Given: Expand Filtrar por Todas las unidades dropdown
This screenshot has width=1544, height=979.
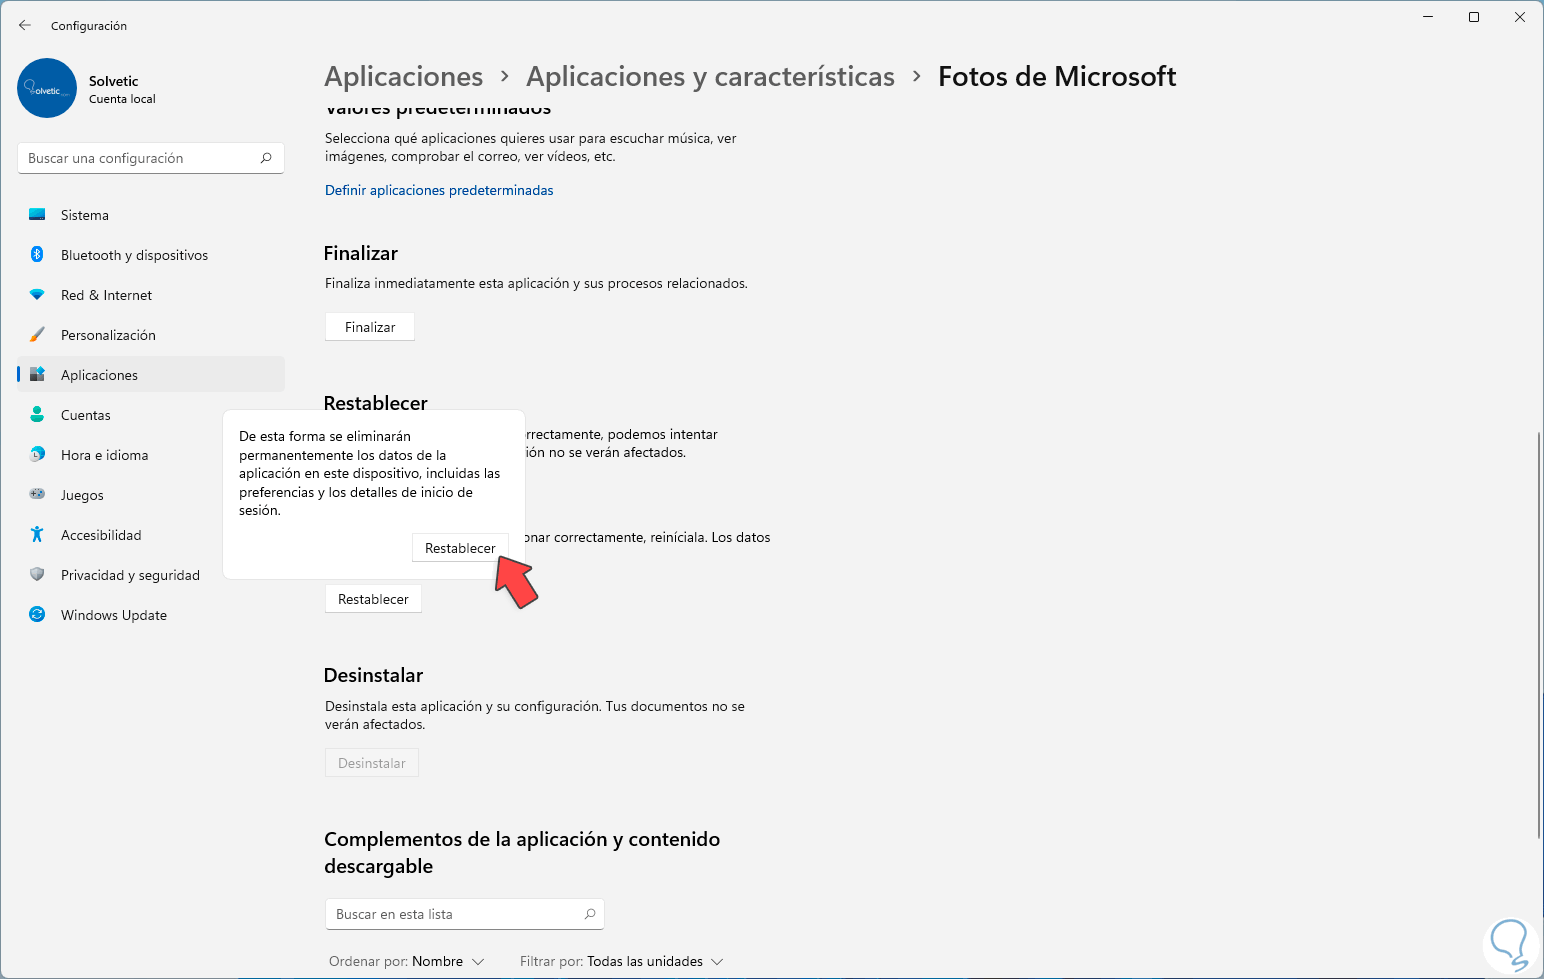Looking at the screenshot, I should point(621,961).
